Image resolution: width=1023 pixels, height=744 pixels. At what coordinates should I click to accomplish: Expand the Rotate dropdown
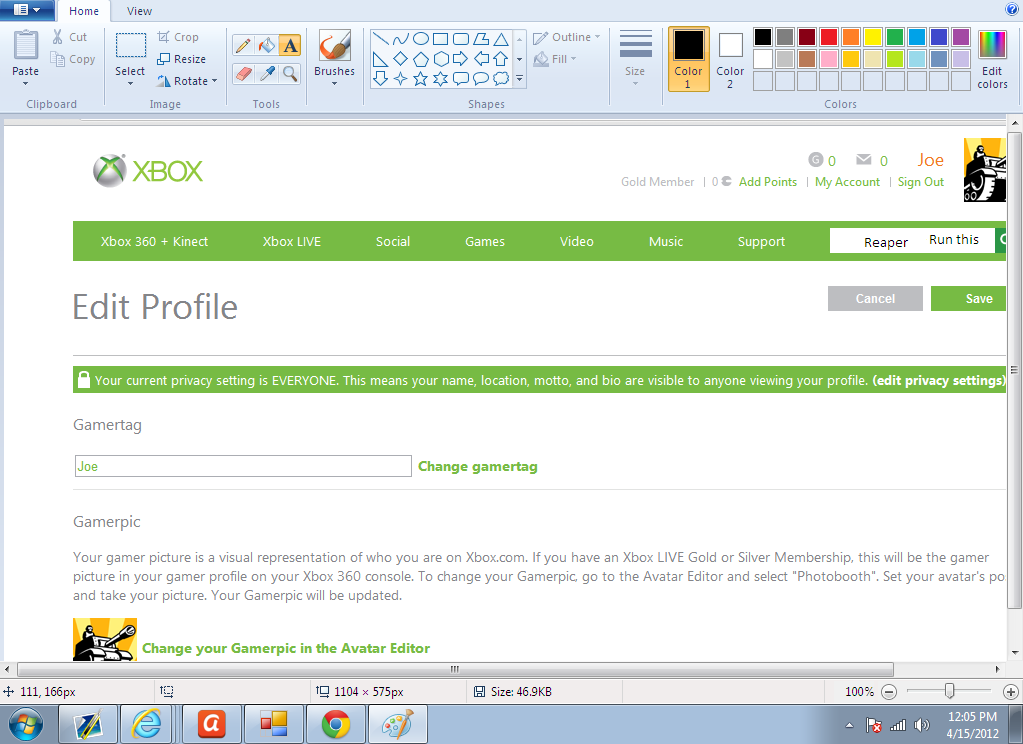point(214,81)
